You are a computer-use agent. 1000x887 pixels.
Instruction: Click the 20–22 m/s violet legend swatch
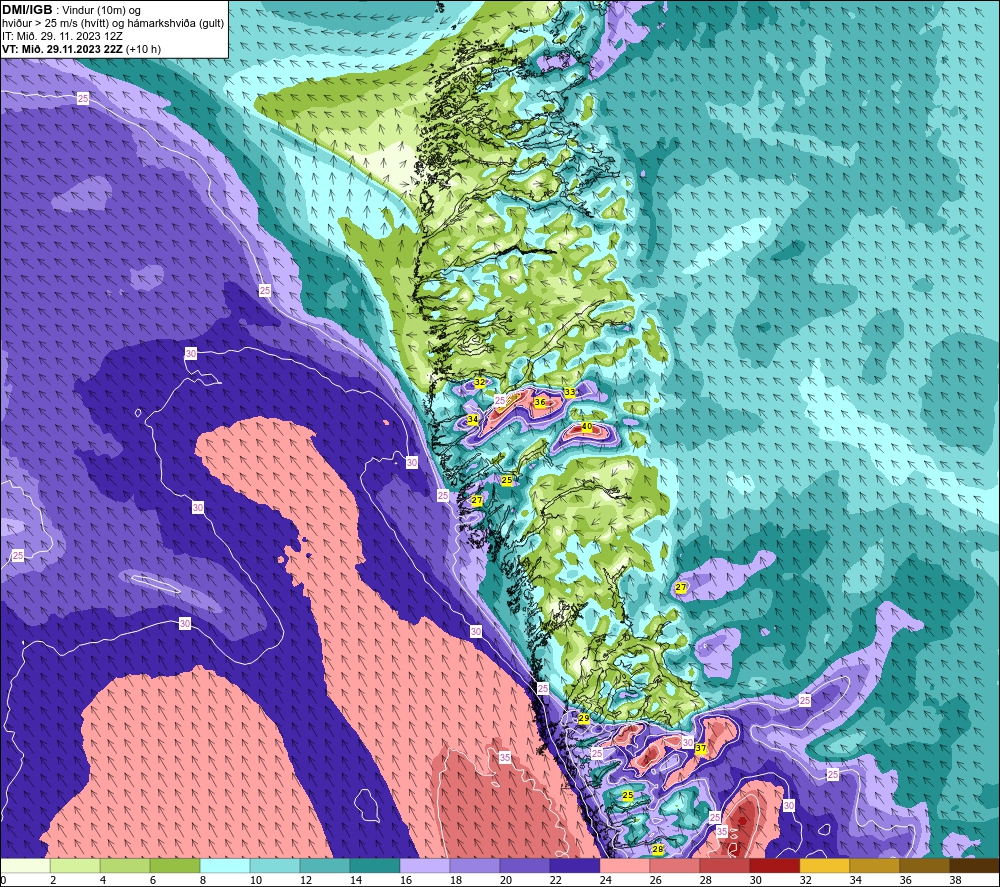(525, 866)
